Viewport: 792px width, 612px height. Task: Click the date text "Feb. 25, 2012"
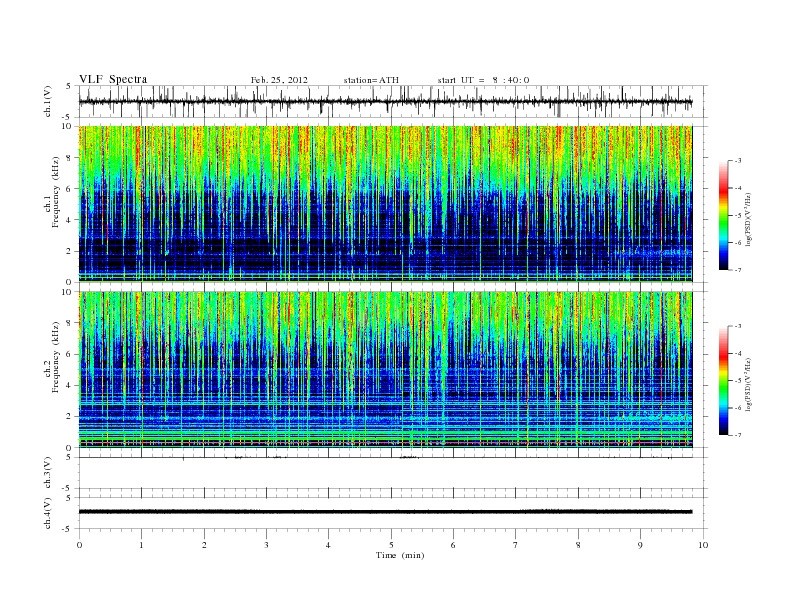click(279, 80)
